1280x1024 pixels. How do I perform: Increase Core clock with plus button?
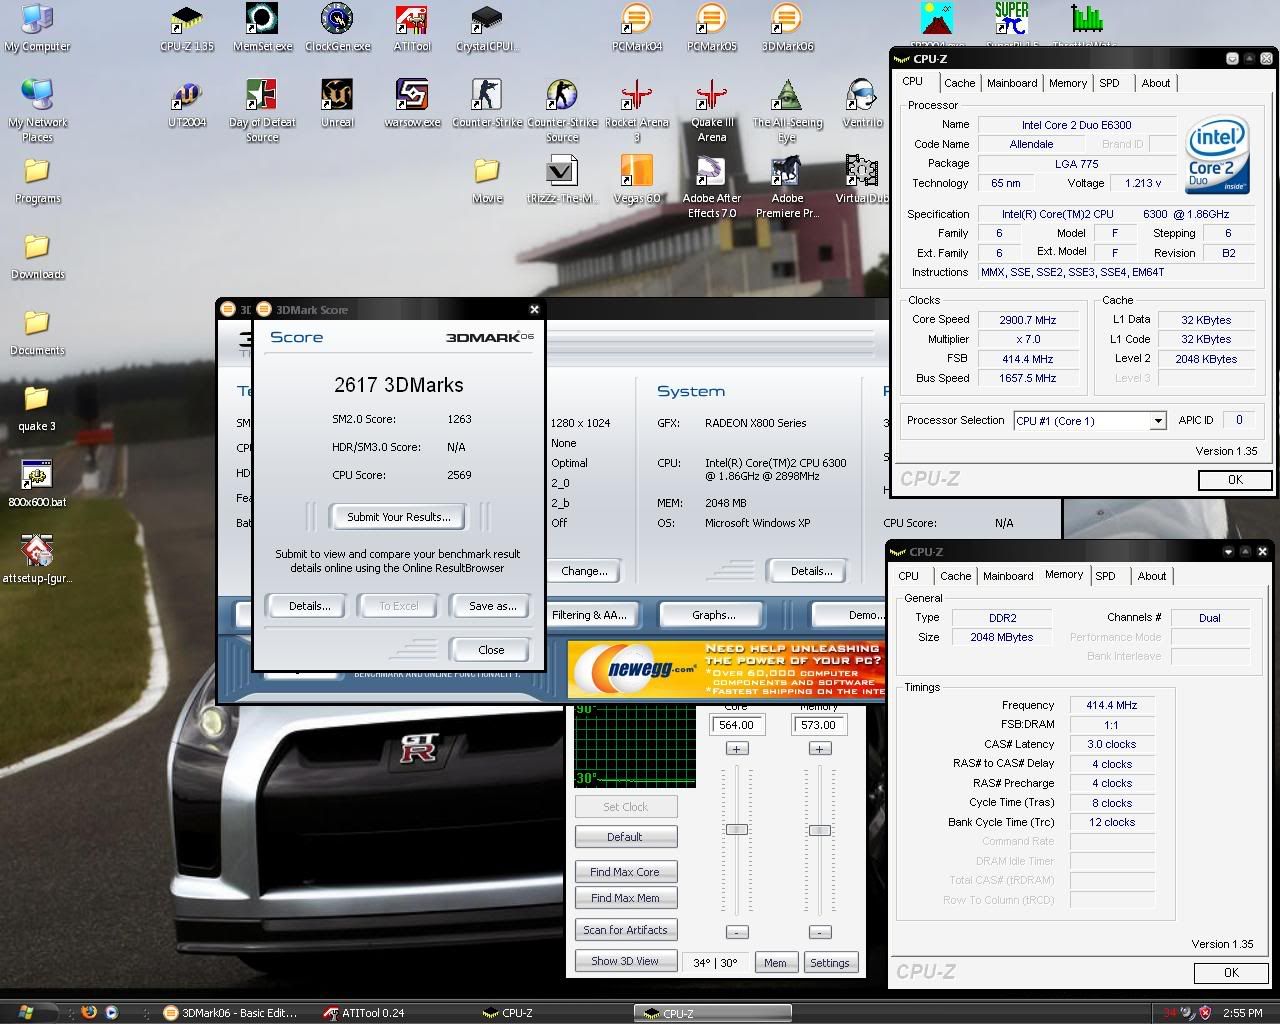(x=737, y=749)
